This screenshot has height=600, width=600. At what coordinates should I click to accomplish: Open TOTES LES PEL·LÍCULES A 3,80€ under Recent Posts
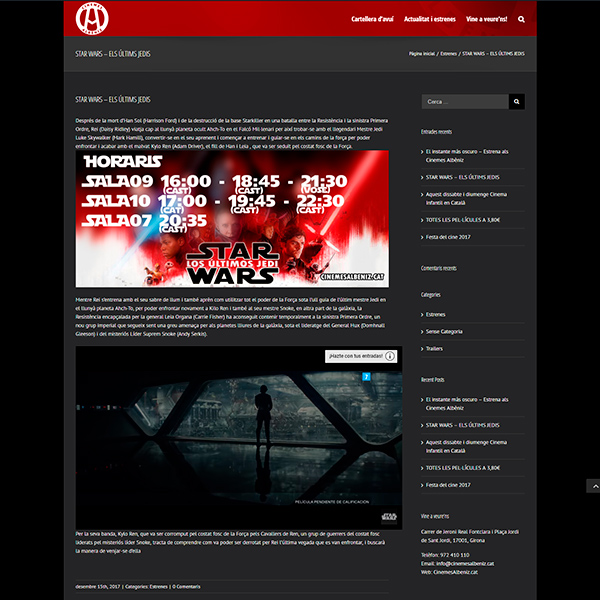point(463,468)
